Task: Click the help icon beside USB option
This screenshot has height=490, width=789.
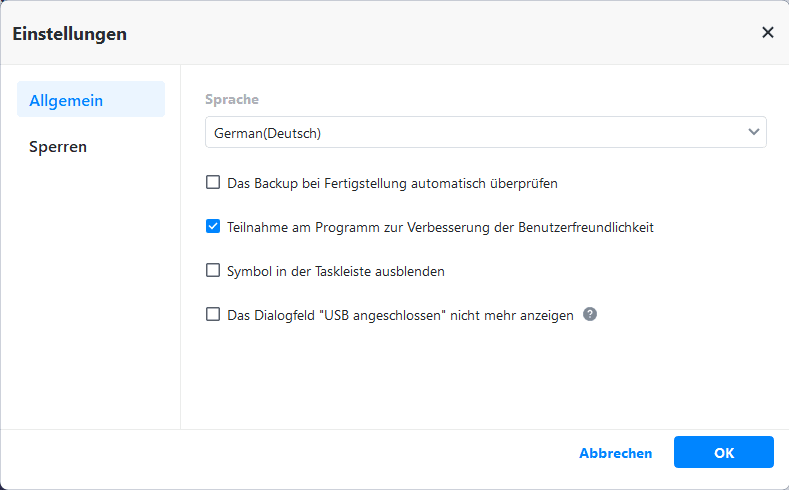Action: pyautogui.click(x=590, y=314)
